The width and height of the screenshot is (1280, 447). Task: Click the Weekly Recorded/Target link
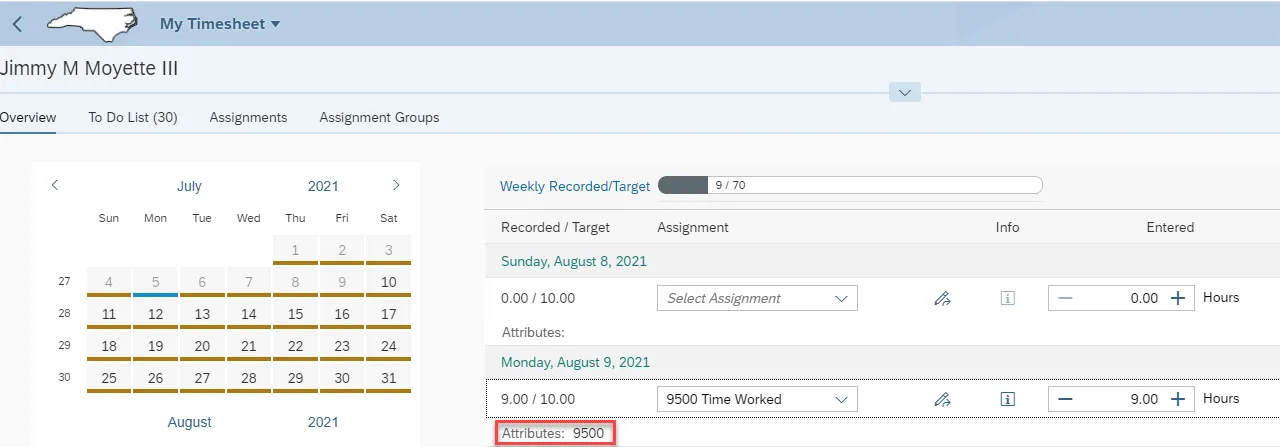(575, 186)
